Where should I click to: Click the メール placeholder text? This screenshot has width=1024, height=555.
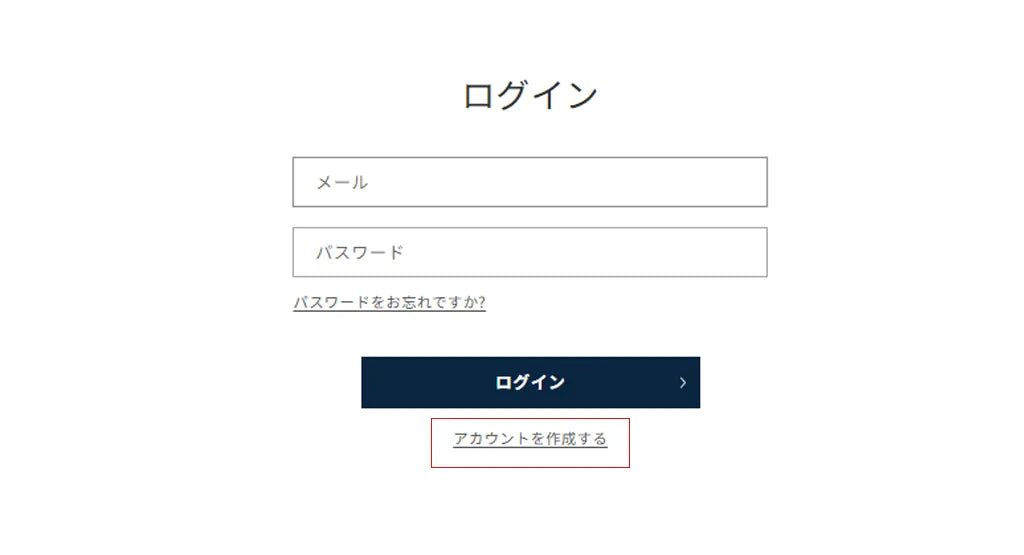pos(342,182)
